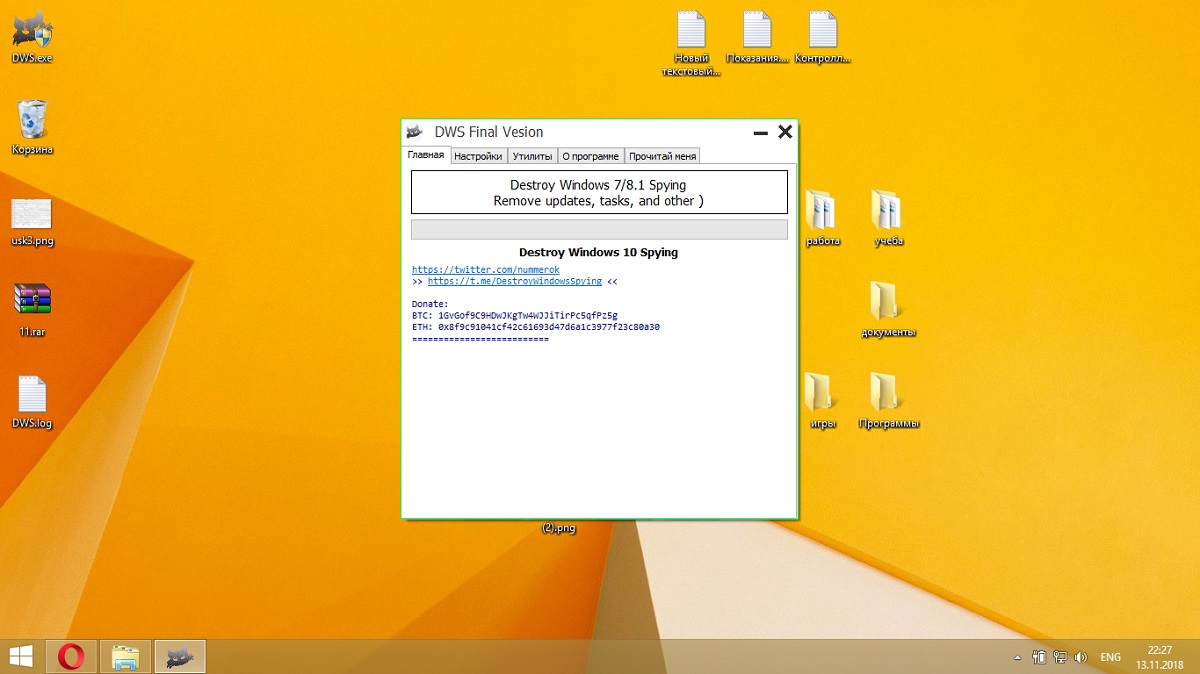Select the Показания text file icon

[x=757, y=37]
